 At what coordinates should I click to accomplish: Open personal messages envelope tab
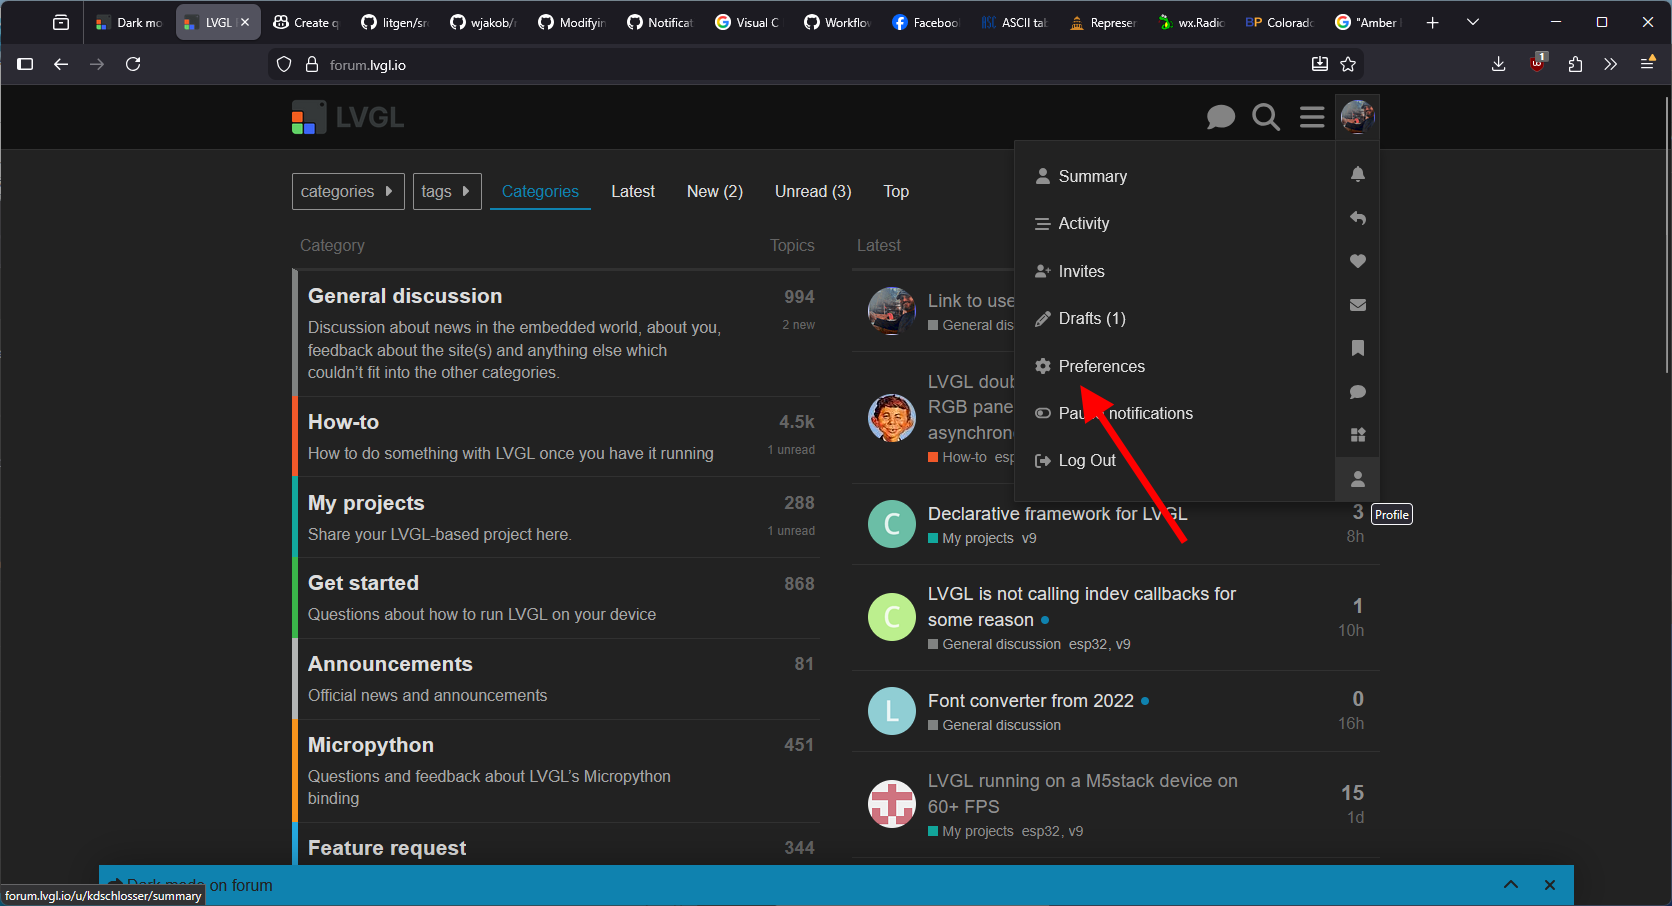click(1357, 305)
